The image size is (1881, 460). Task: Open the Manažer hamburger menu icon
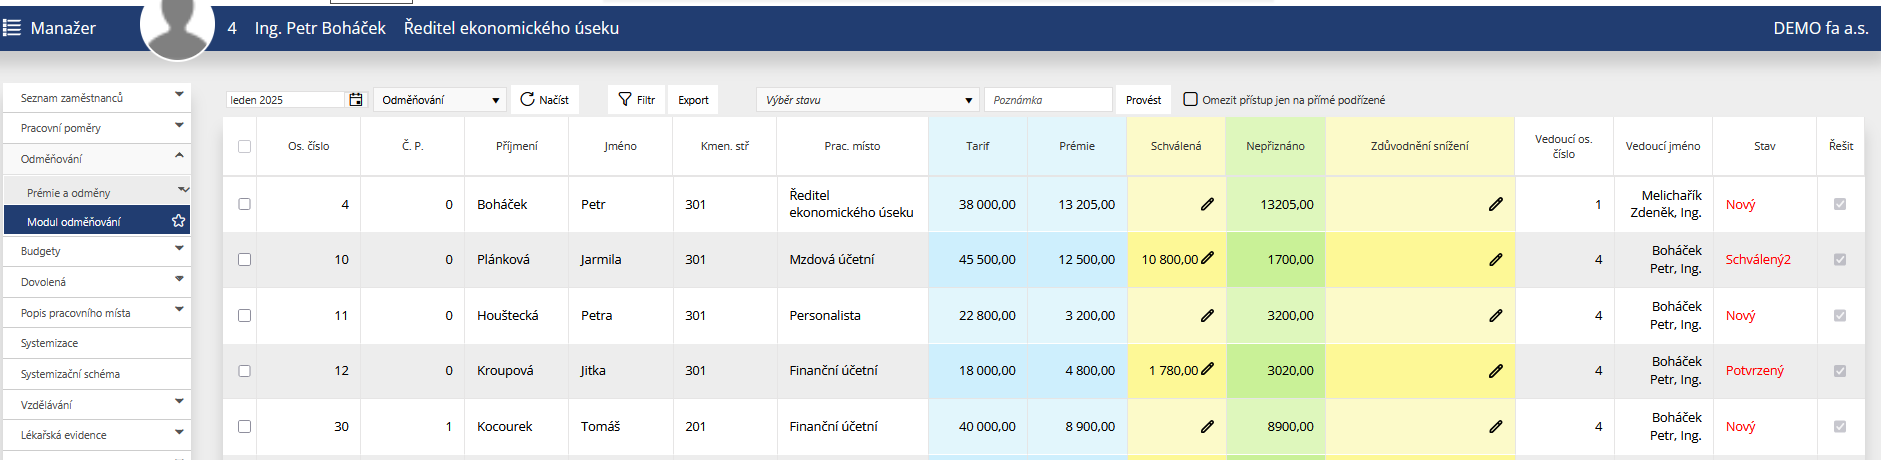pyautogui.click(x=12, y=28)
